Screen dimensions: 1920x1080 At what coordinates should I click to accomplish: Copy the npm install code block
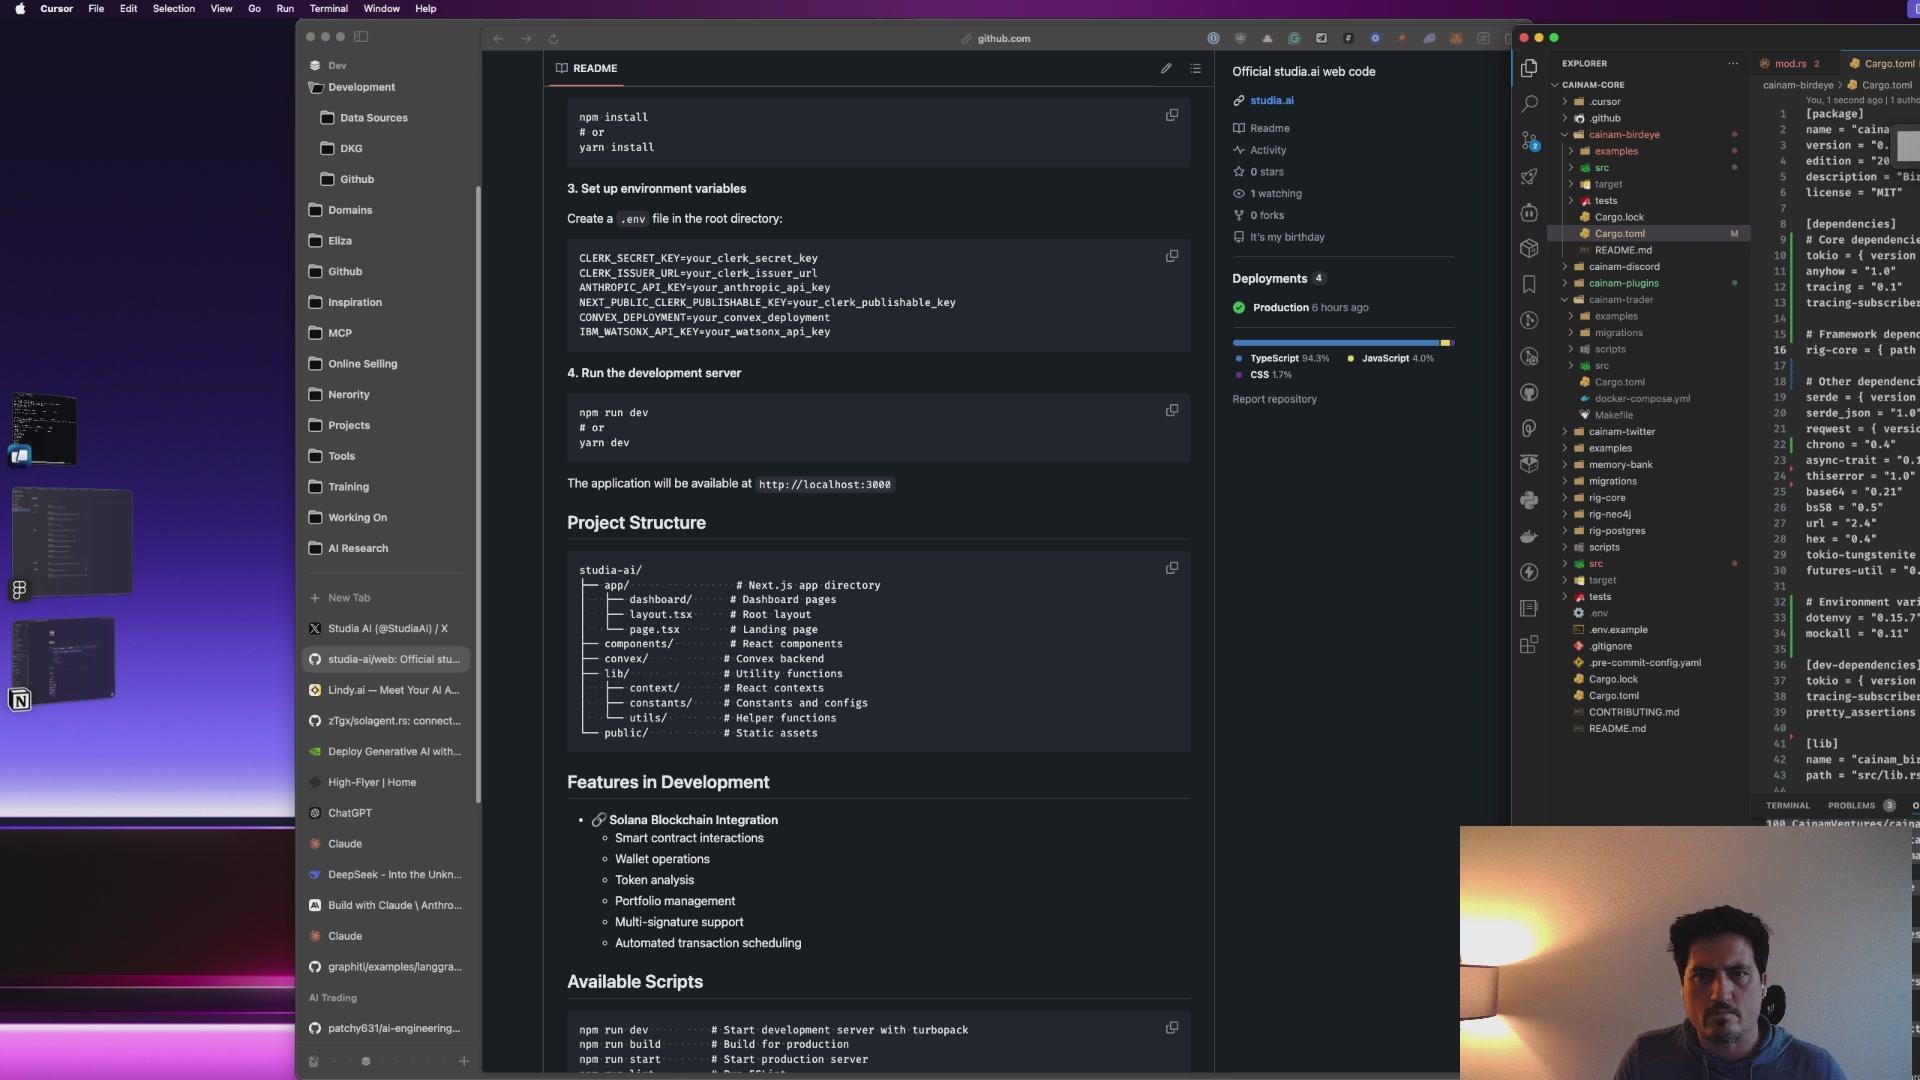[x=1172, y=115]
